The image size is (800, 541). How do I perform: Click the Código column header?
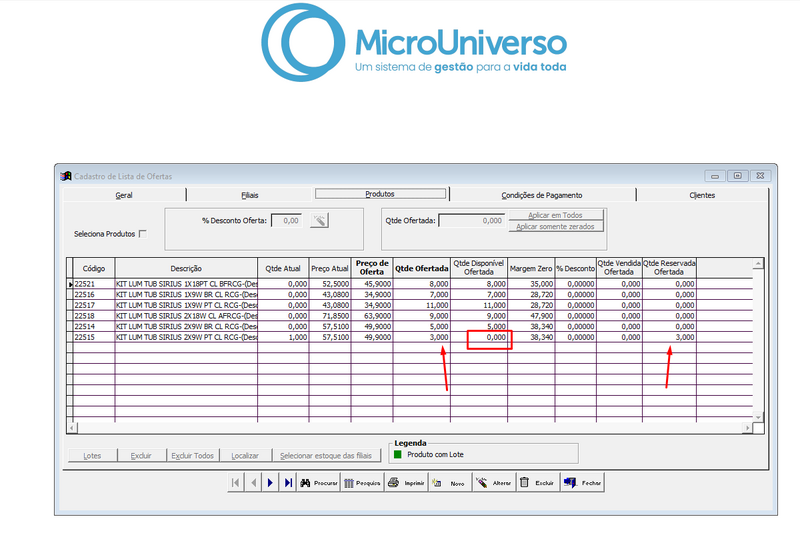click(x=94, y=268)
